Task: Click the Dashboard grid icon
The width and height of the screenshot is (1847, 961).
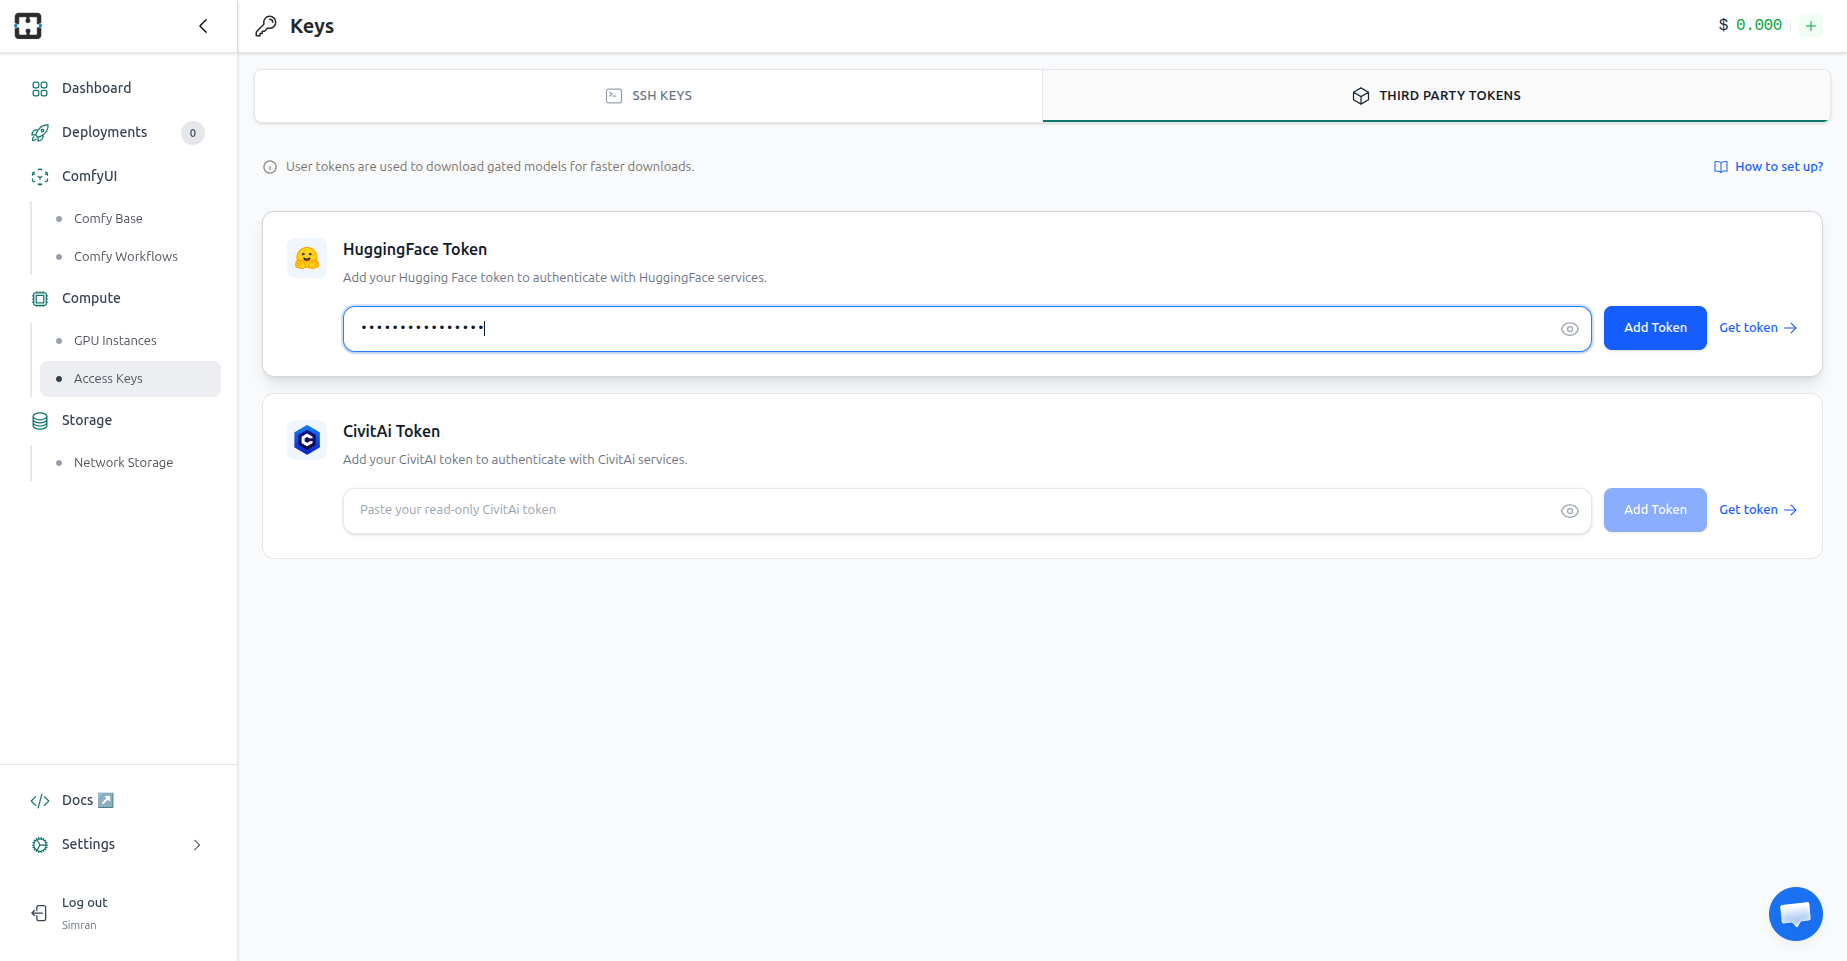Action: [x=40, y=89]
